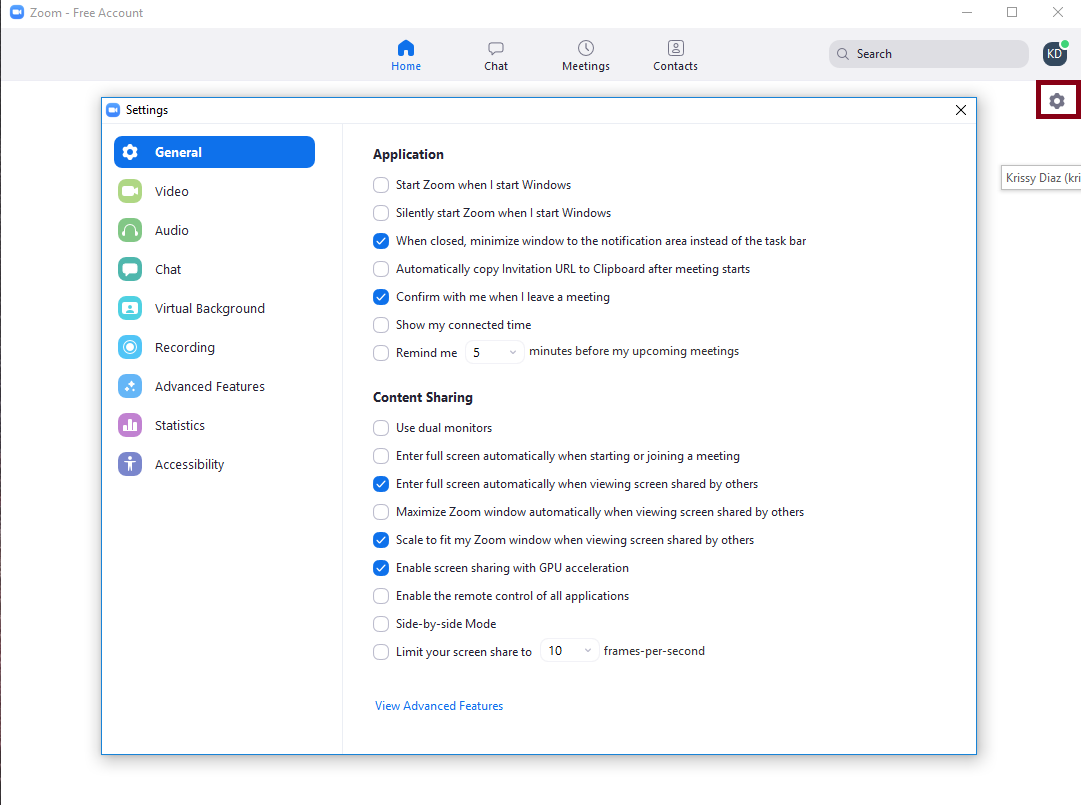Click the search magnifier icon
Viewport: 1081px width, 805px height.
[842, 54]
